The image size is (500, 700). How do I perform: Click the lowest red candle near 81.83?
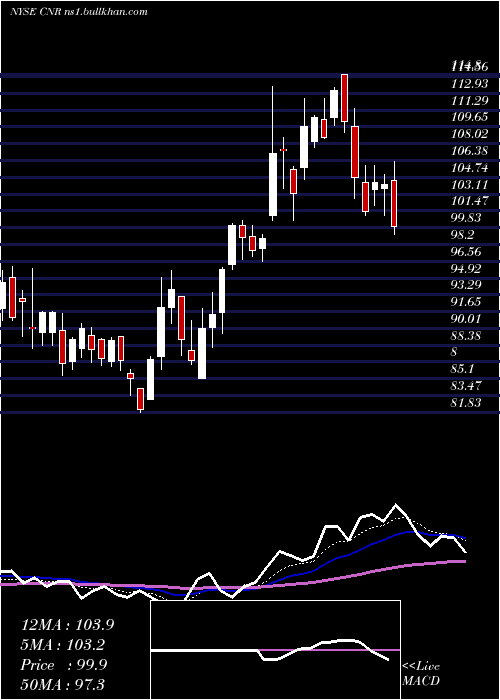(141, 399)
